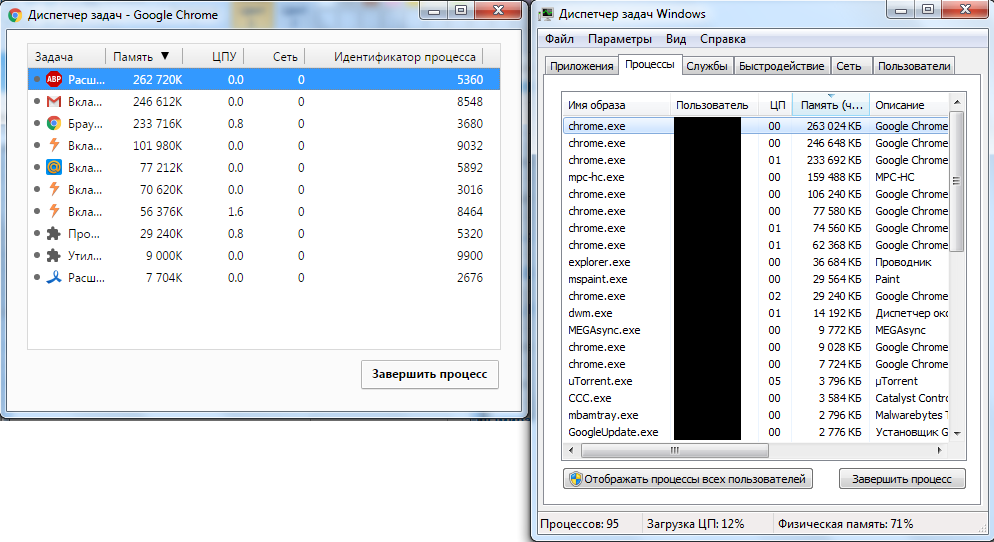Click the vertical scrollbar thumb in process list
994x542 pixels.
pos(957,181)
